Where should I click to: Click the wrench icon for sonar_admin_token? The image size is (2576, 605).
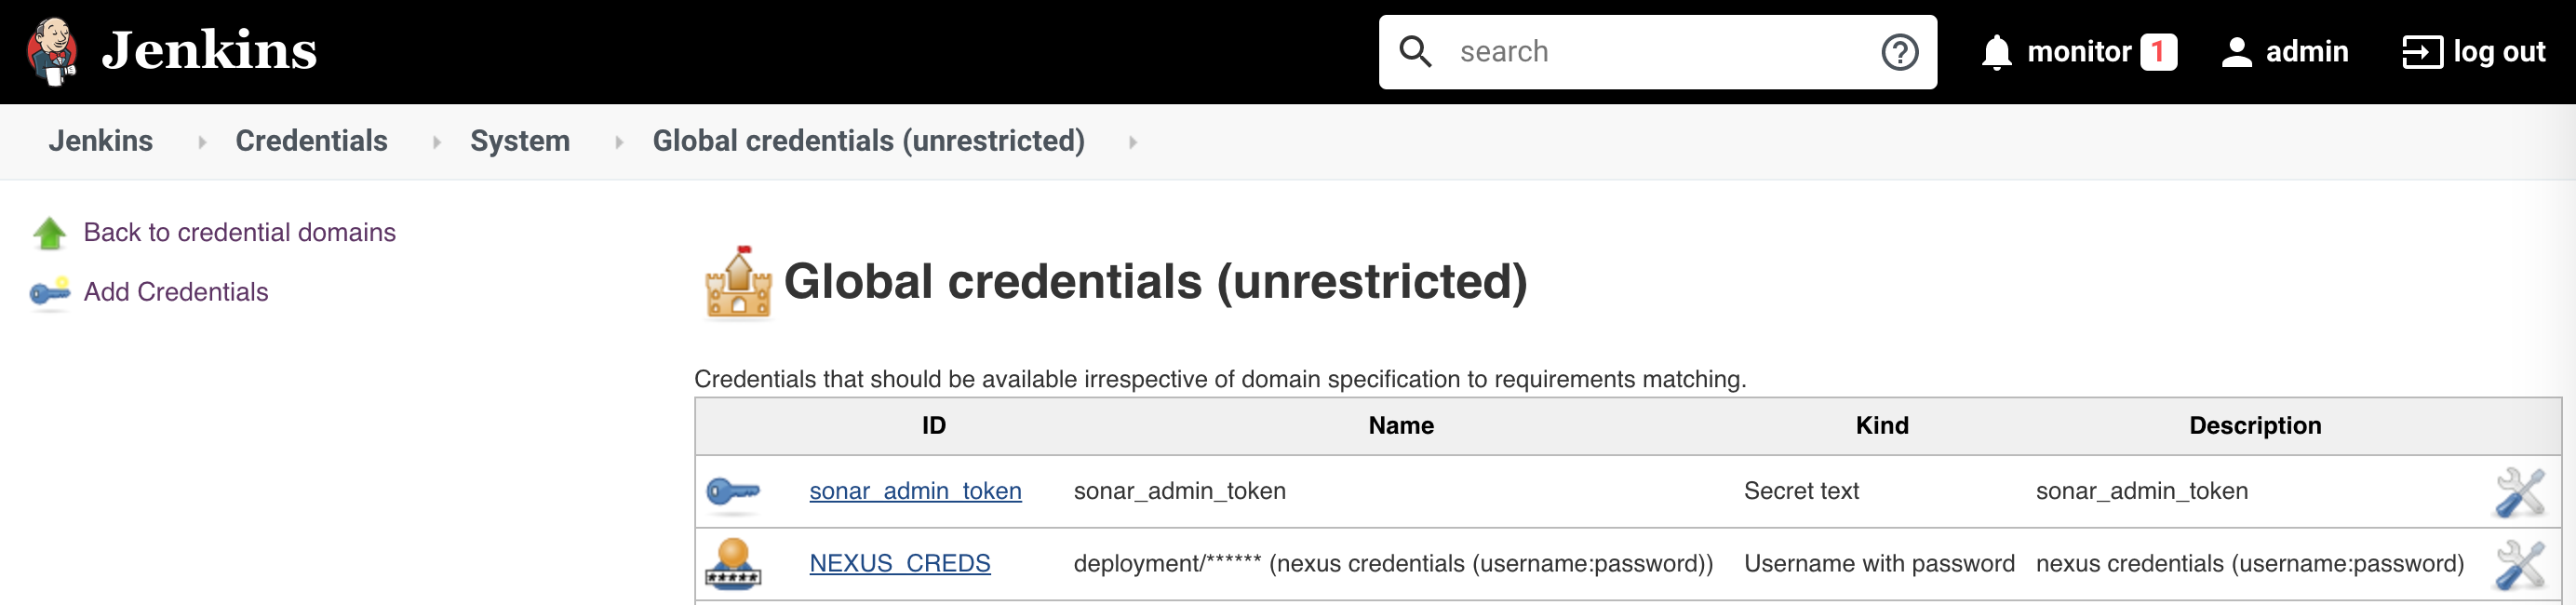pos(2519,491)
